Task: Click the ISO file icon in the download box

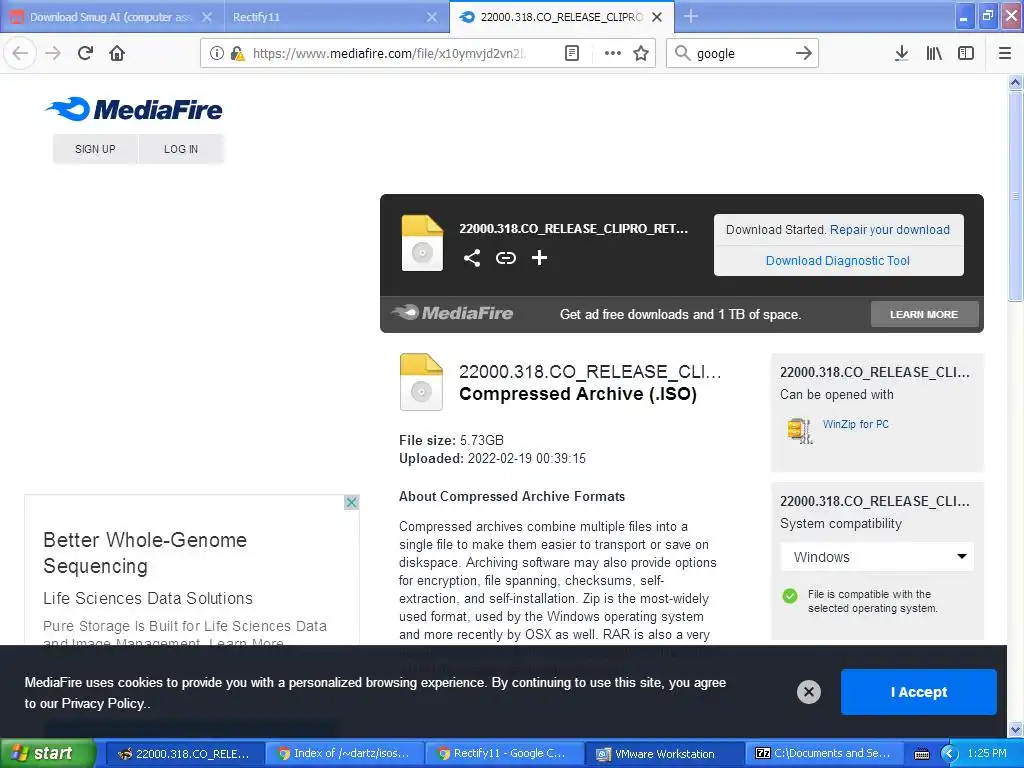Action: coord(422,242)
